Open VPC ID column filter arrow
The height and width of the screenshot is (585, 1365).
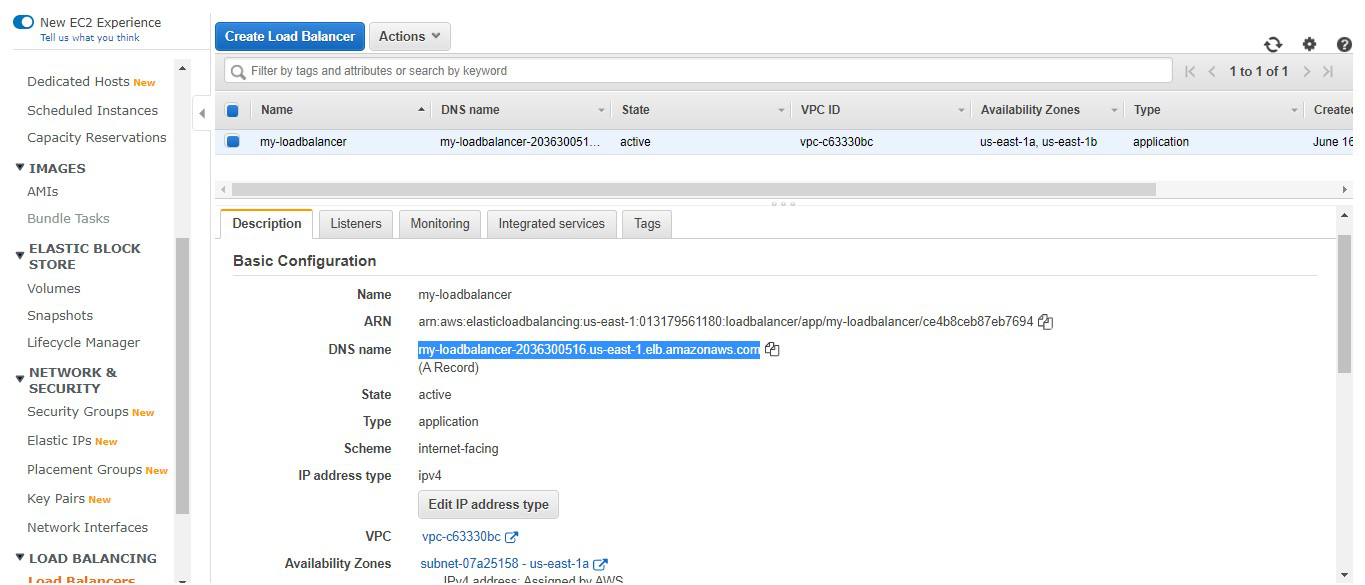962,110
